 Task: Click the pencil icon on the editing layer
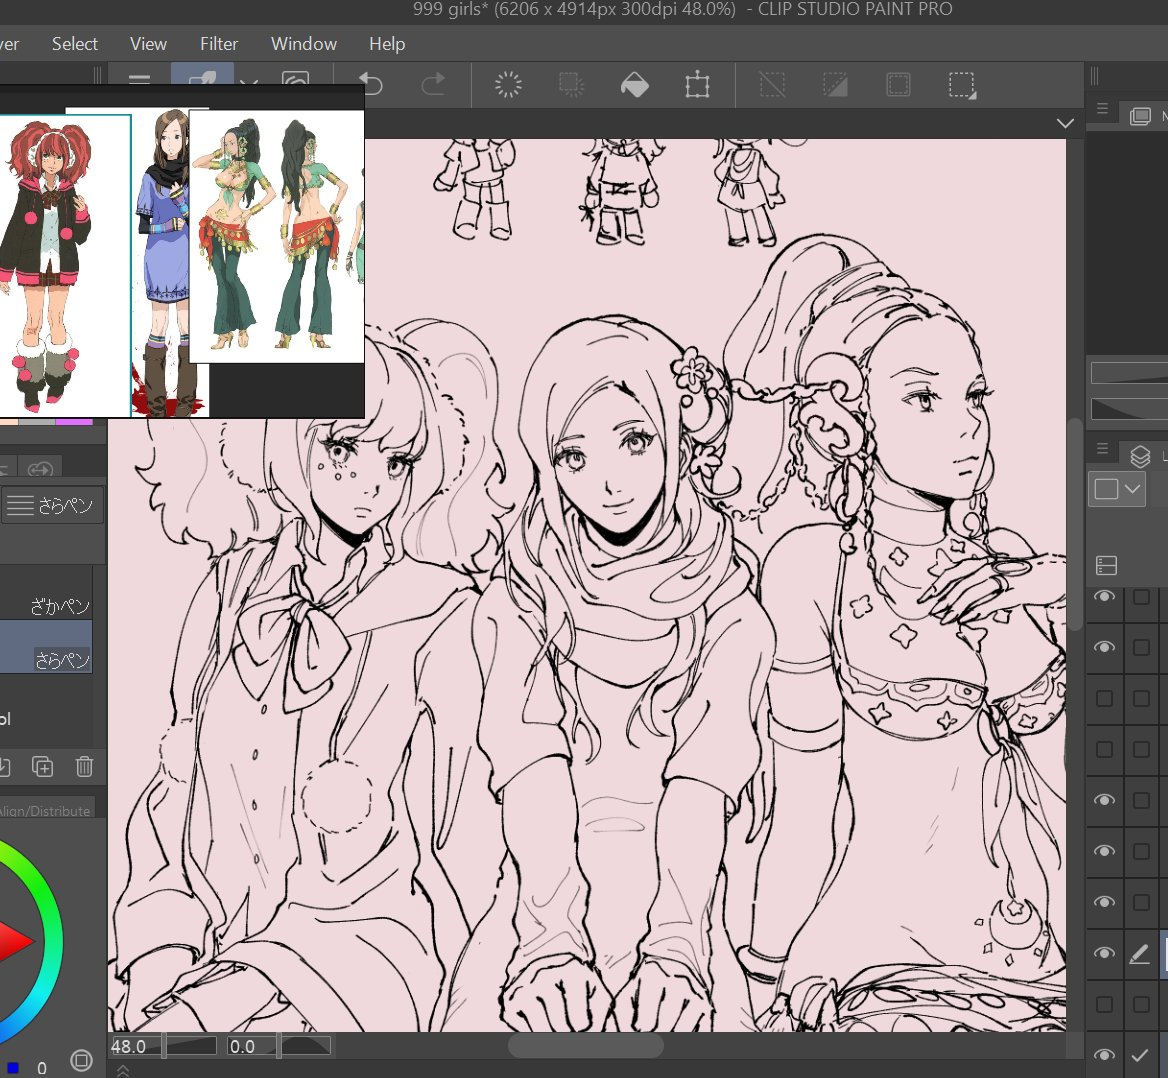[1140, 954]
